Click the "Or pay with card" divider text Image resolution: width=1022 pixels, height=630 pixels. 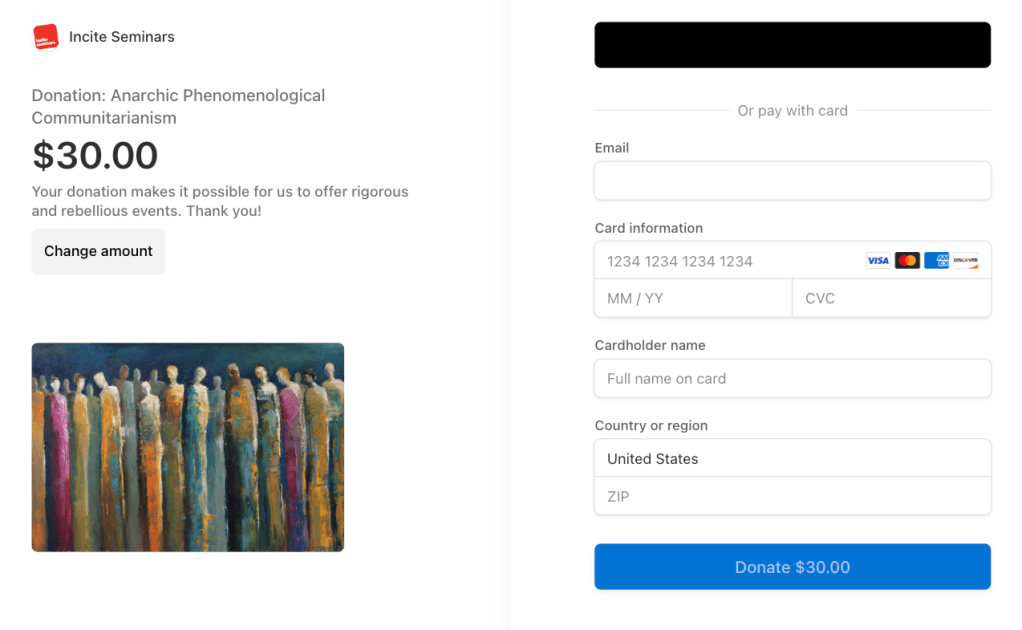[792, 111]
